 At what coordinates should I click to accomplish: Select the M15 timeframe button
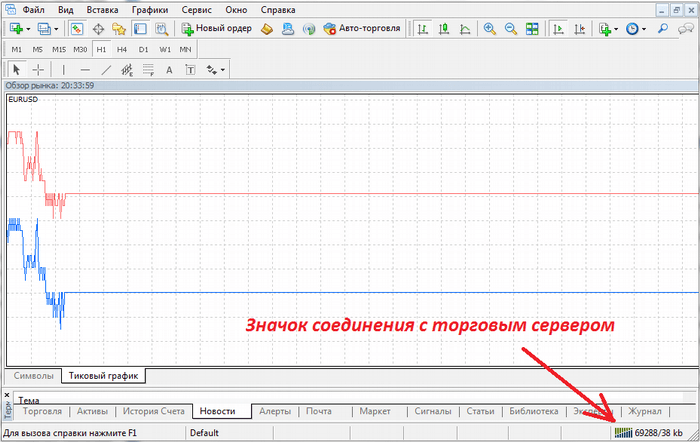60,49
